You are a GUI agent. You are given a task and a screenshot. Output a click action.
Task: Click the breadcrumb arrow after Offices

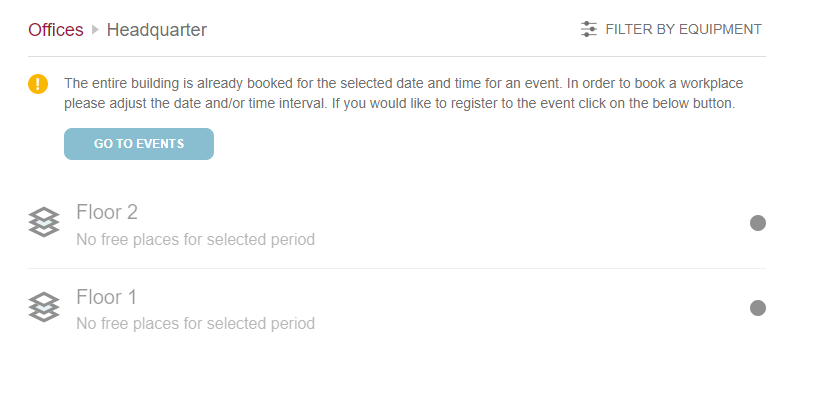click(95, 30)
